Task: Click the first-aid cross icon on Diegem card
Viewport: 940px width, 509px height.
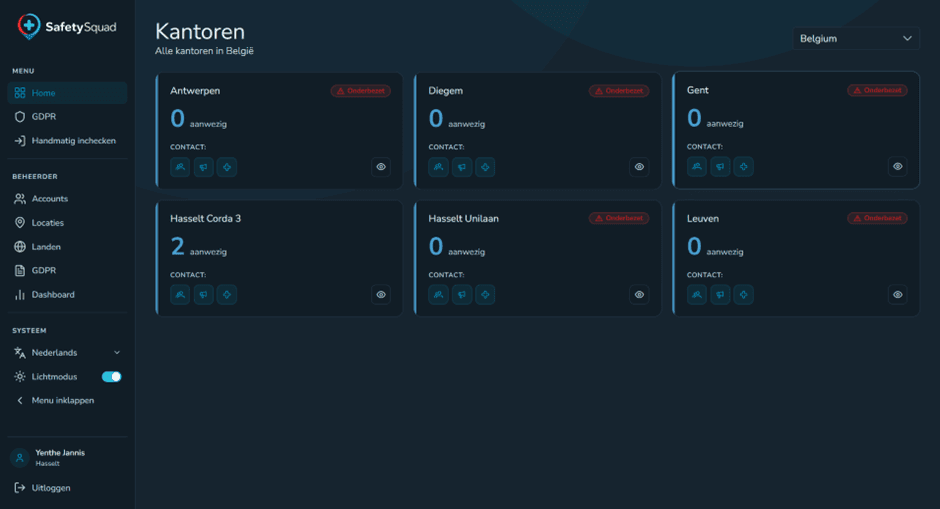Action: pos(485,167)
